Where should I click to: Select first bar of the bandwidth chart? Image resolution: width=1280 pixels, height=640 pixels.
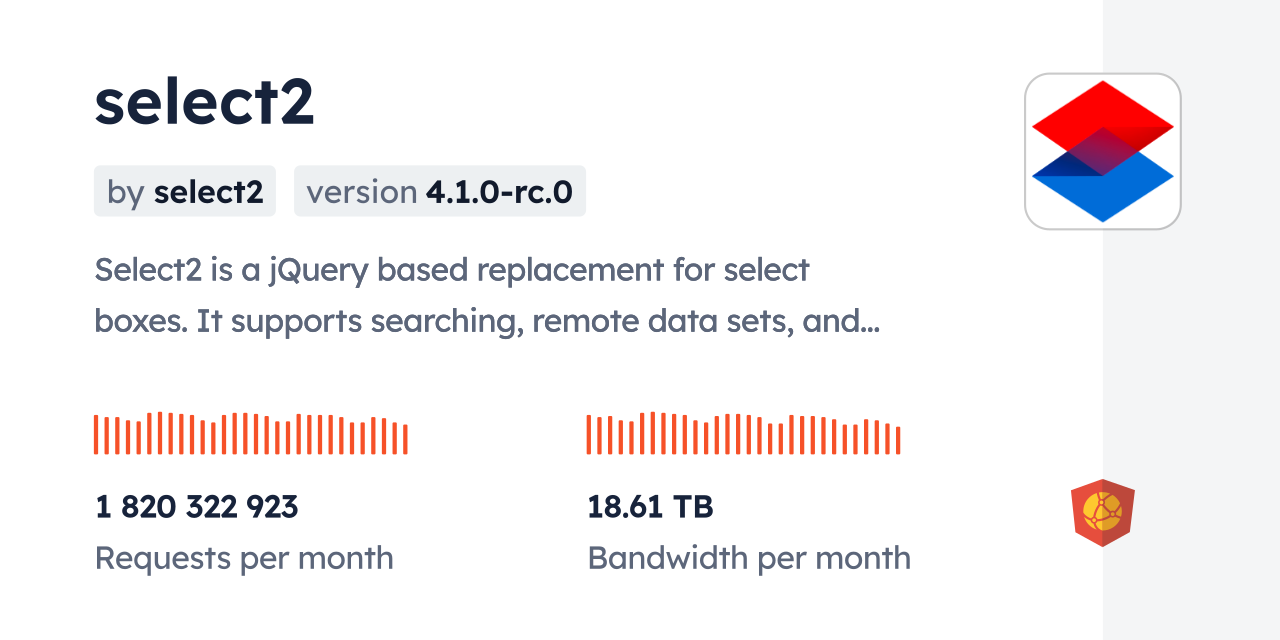[x=589, y=435]
